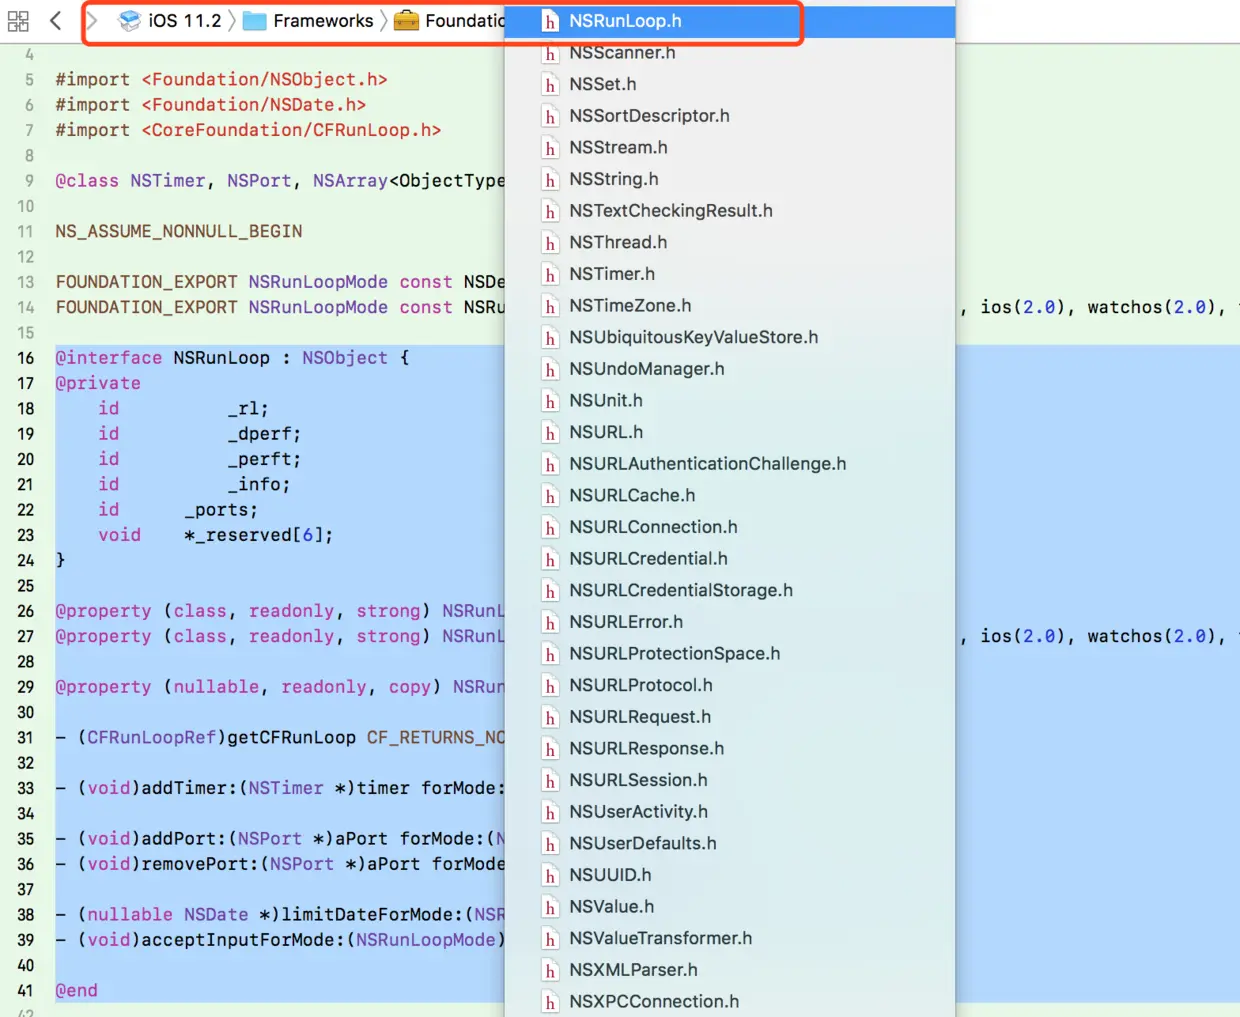Click the *_reserved[6] declaration
Viewport: 1240px width, 1017px height.
point(258,535)
